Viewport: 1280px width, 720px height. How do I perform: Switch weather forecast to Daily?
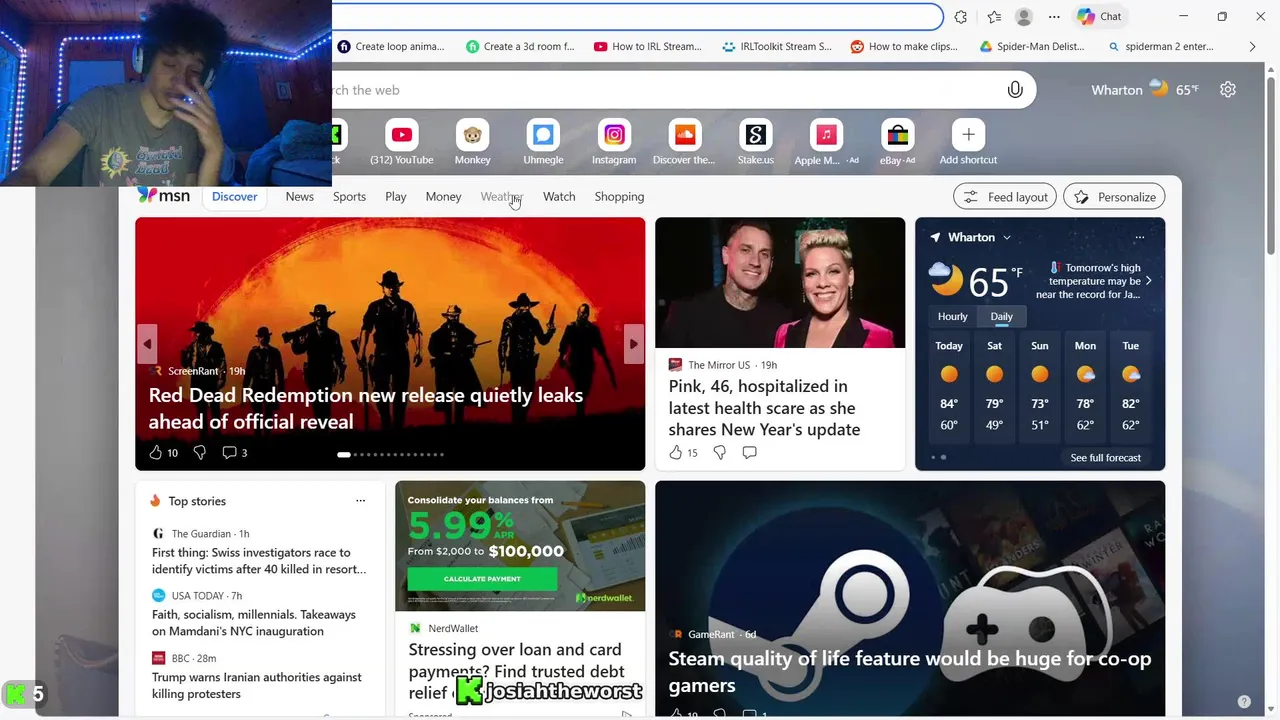point(1001,316)
